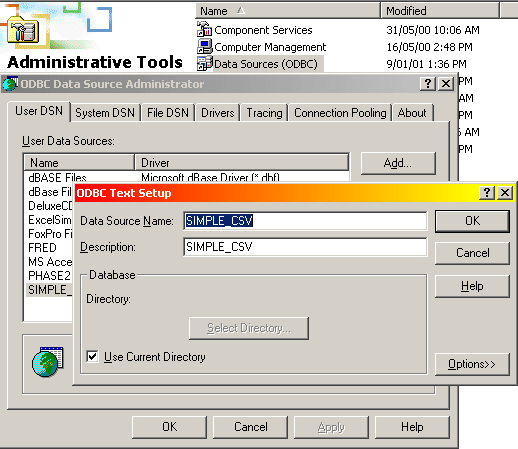Screen dimensions: 518x449
Task: Toggle the Use Current Directory checkbox
Action: (92, 357)
